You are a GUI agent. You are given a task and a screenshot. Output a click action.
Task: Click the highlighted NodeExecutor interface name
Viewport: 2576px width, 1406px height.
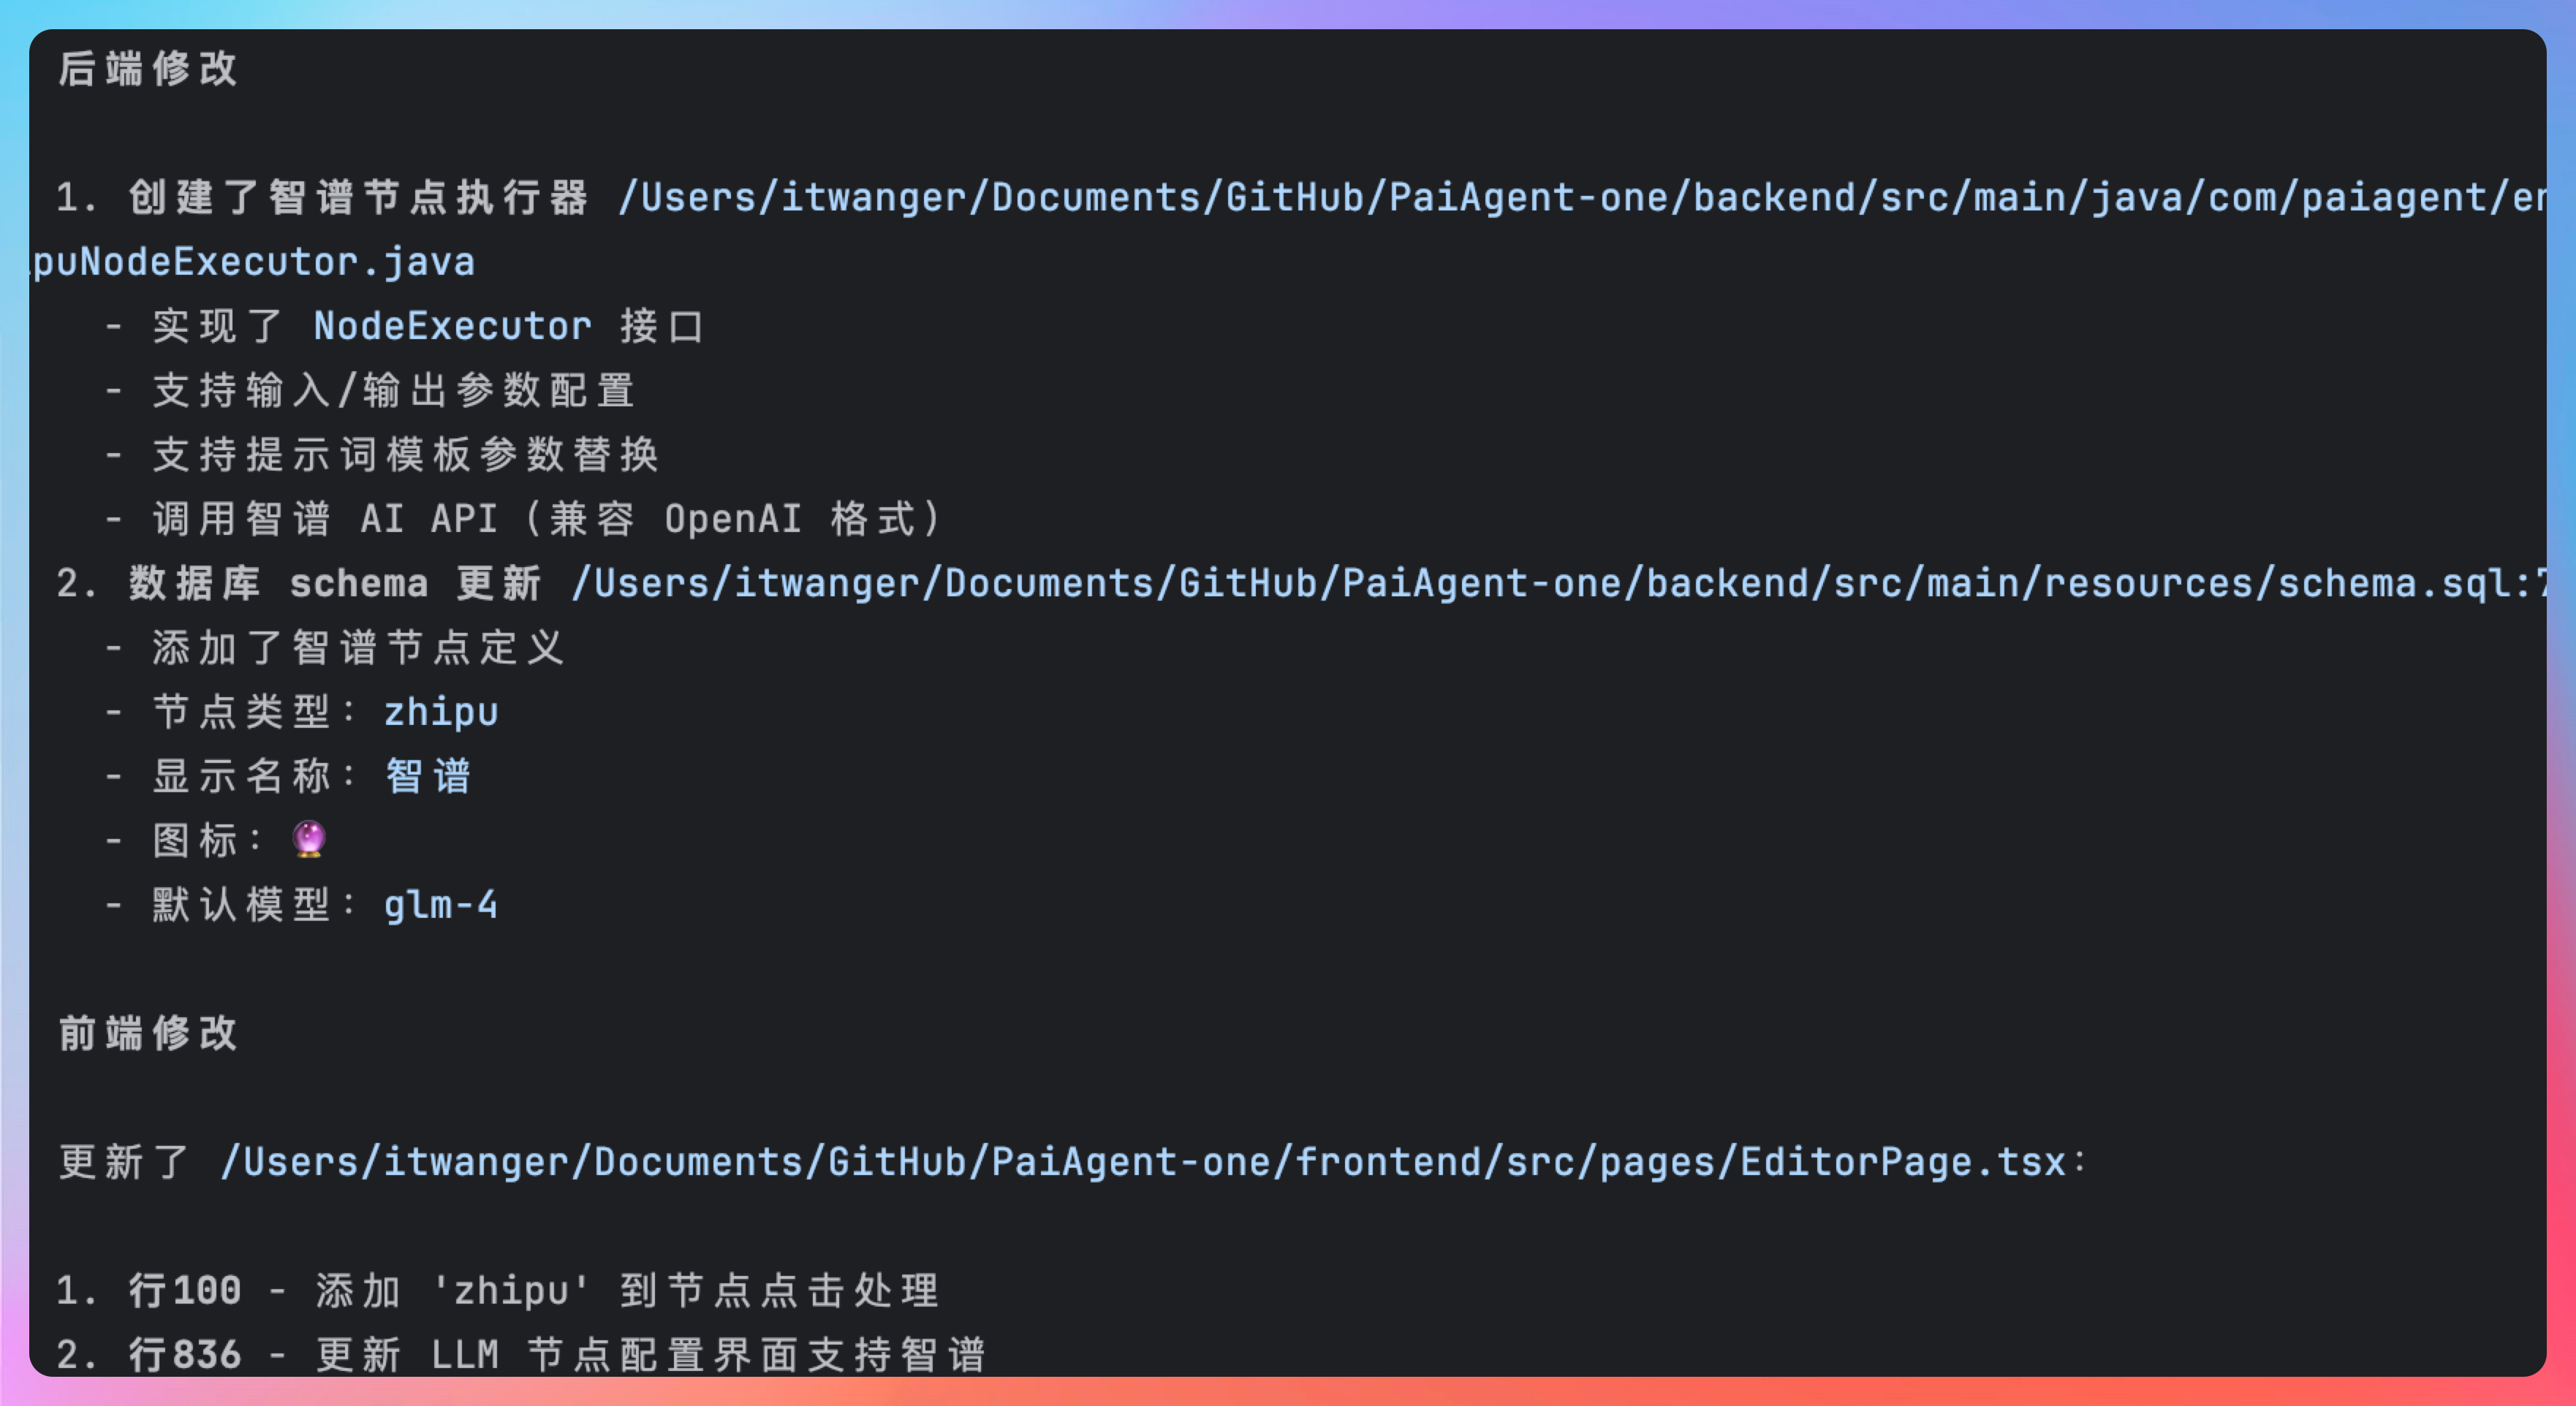click(452, 327)
